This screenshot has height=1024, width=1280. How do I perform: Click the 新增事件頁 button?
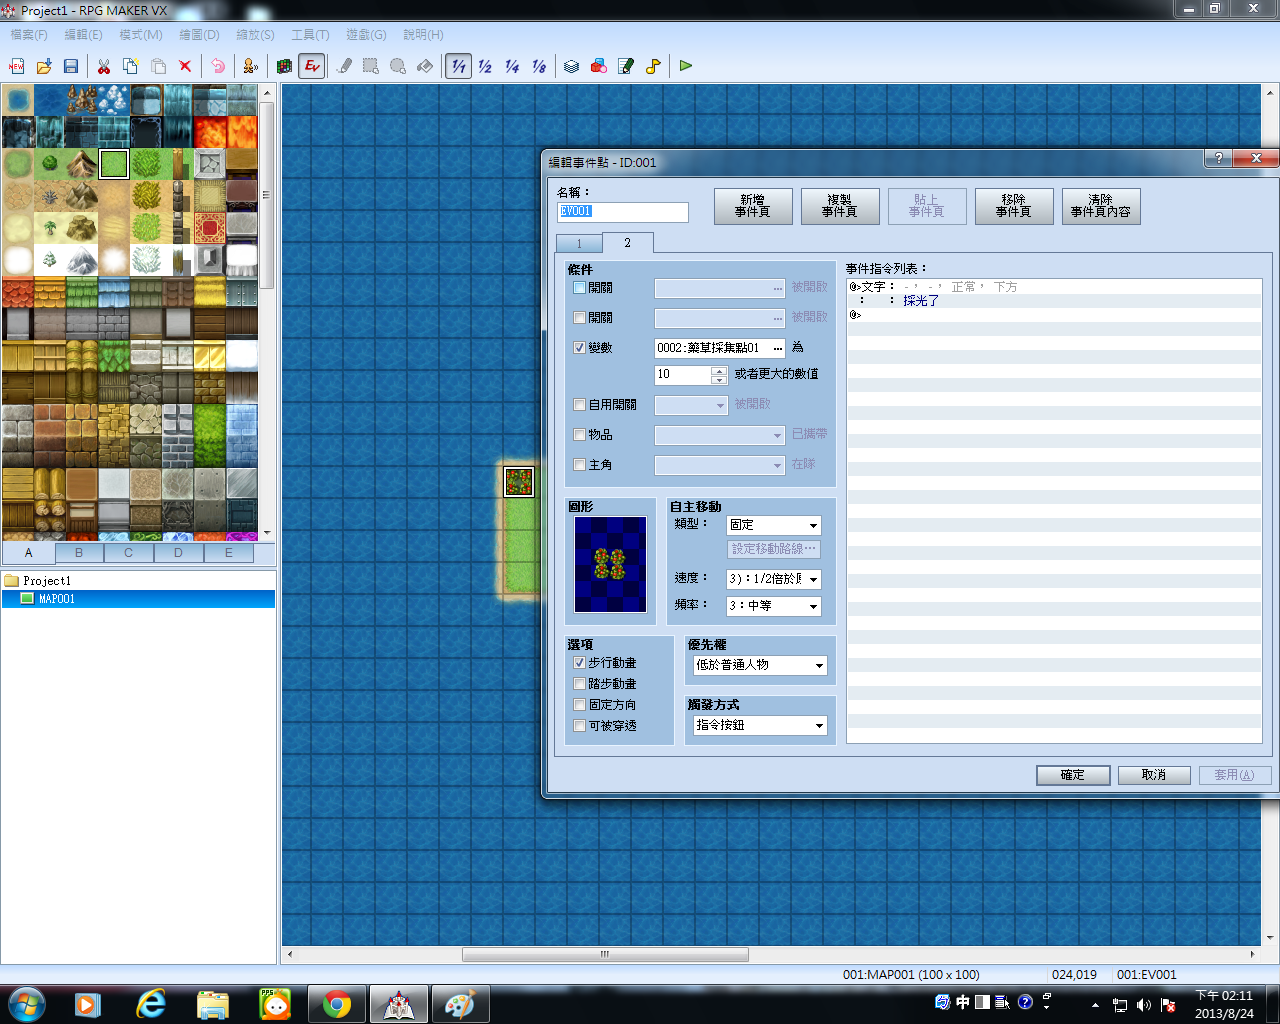[753, 206]
